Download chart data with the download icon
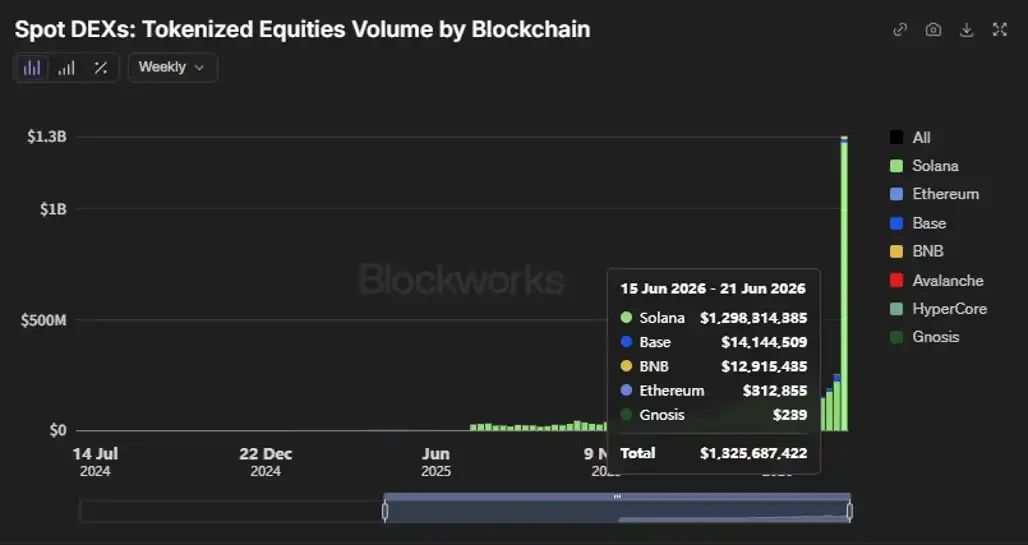 point(966,30)
